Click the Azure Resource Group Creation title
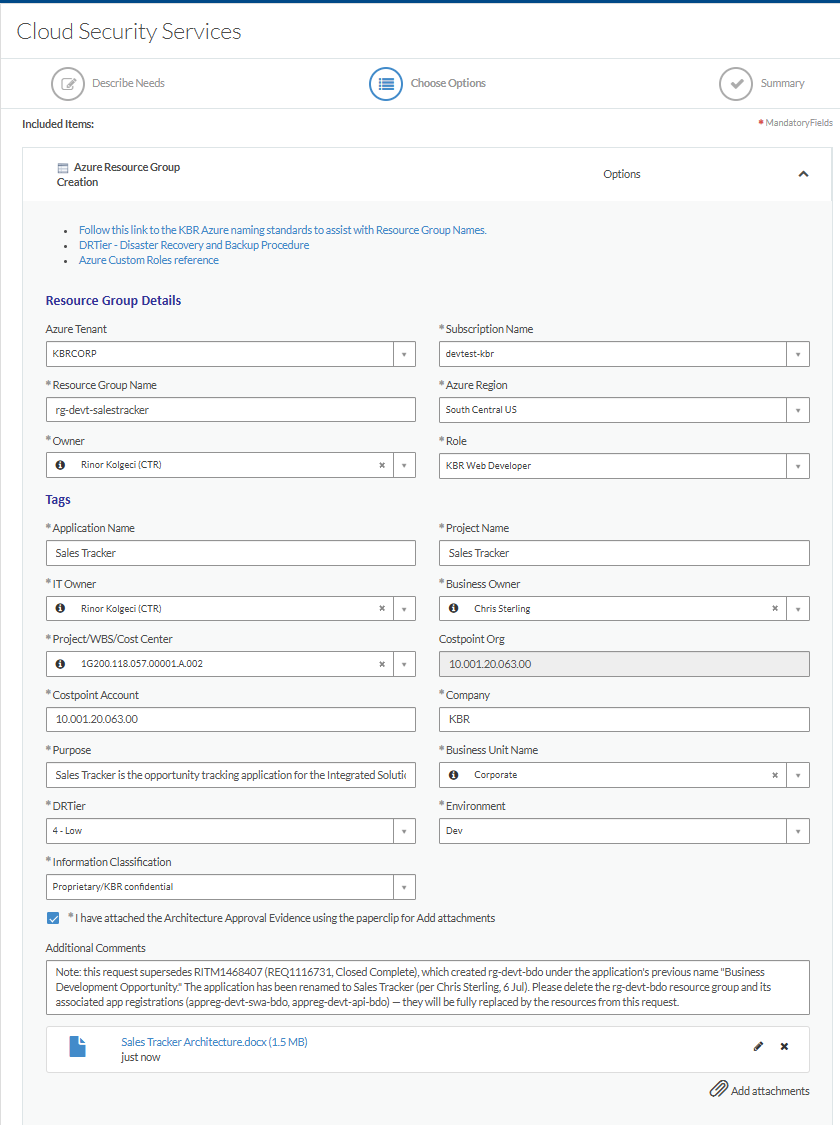840x1125 pixels. click(x=118, y=174)
